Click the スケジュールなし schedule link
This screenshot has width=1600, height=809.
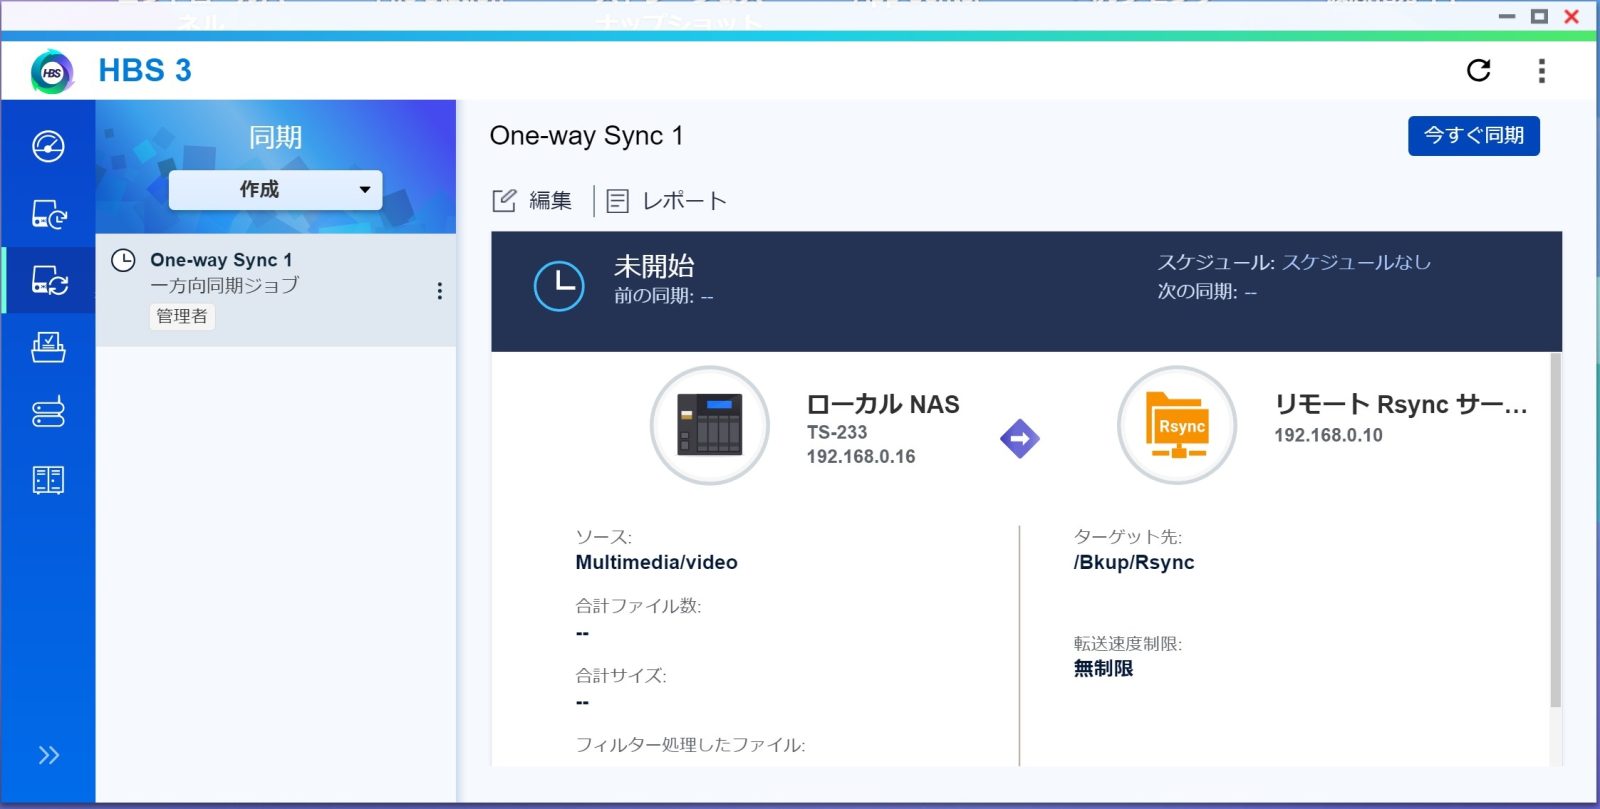pos(1356,262)
